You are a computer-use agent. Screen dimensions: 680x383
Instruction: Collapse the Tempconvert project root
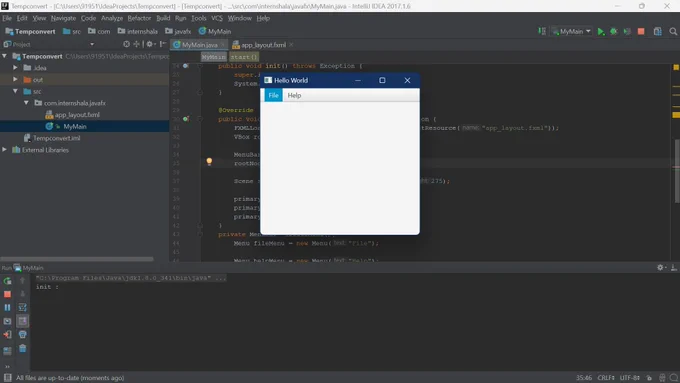[5, 56]
